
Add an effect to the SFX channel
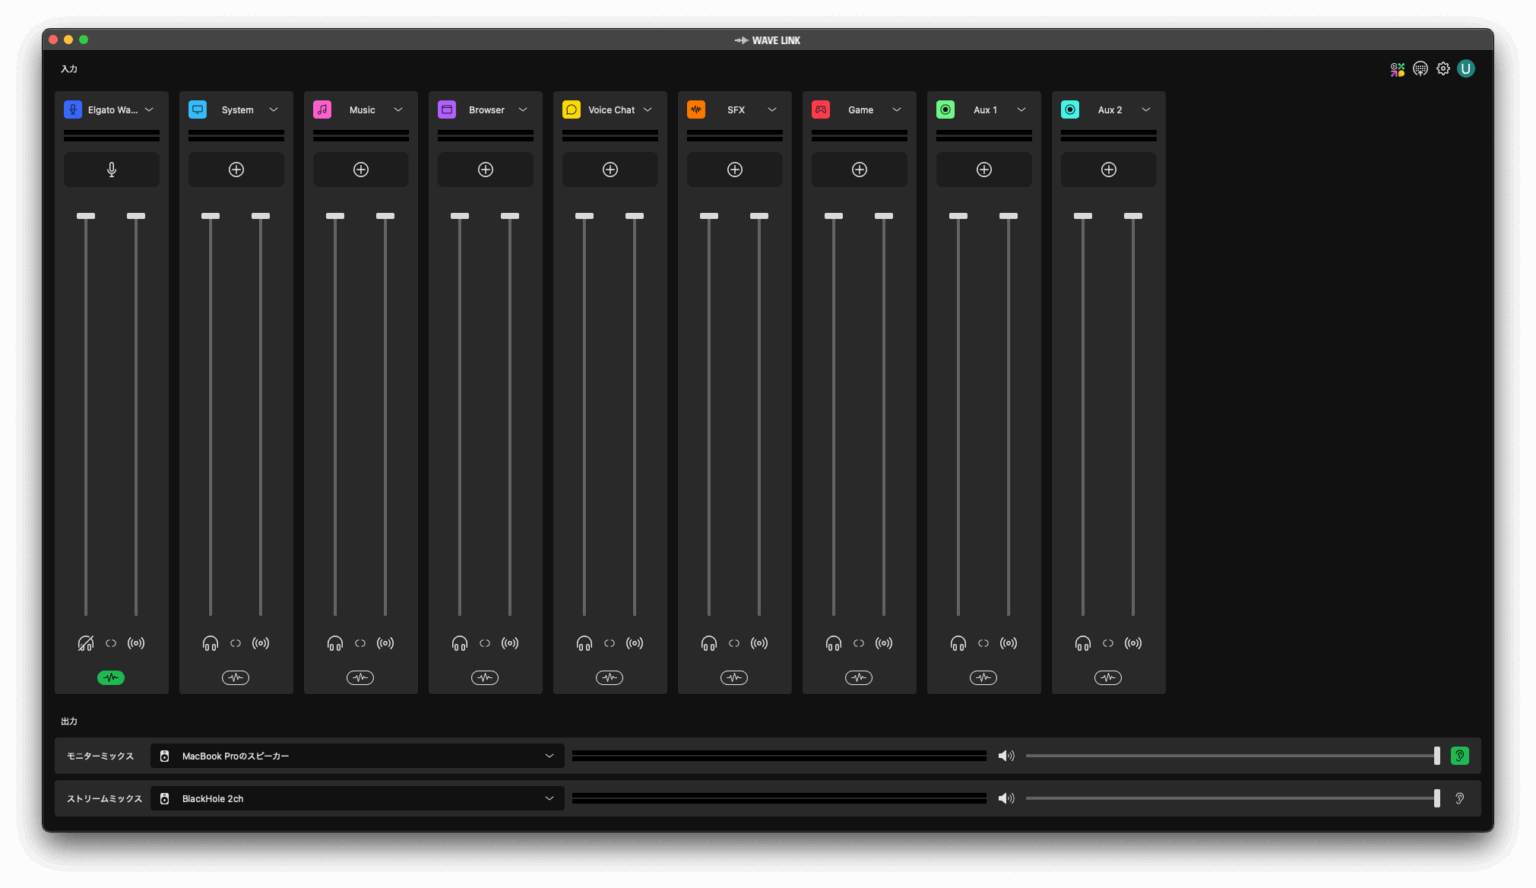point(734,169)
